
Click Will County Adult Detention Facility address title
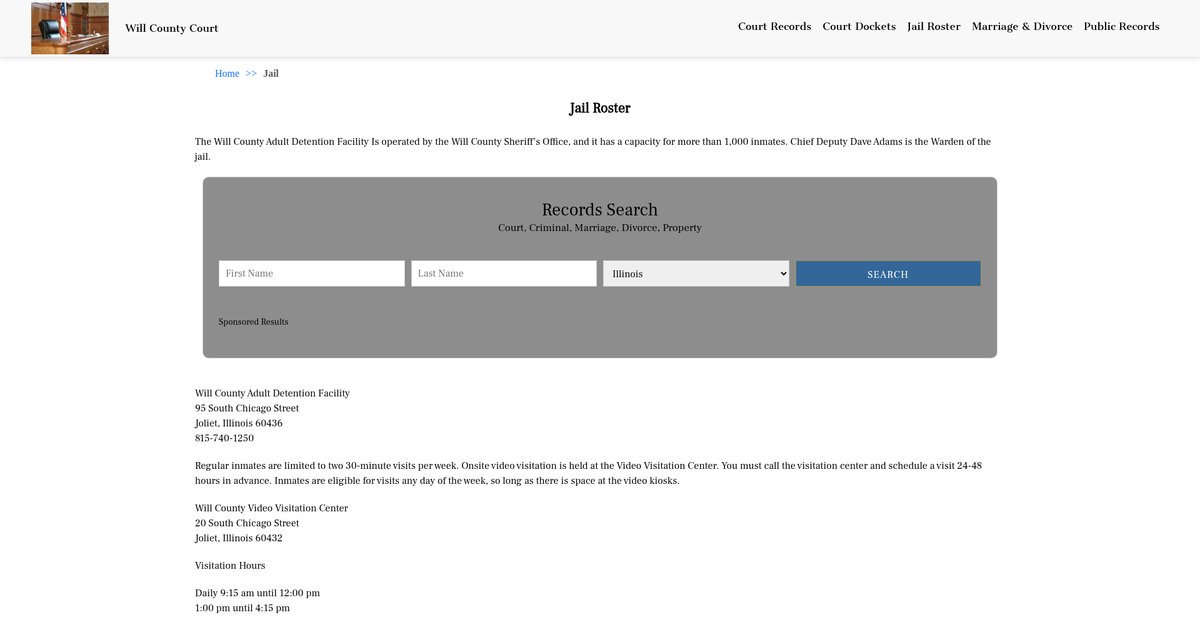point(272,393)
